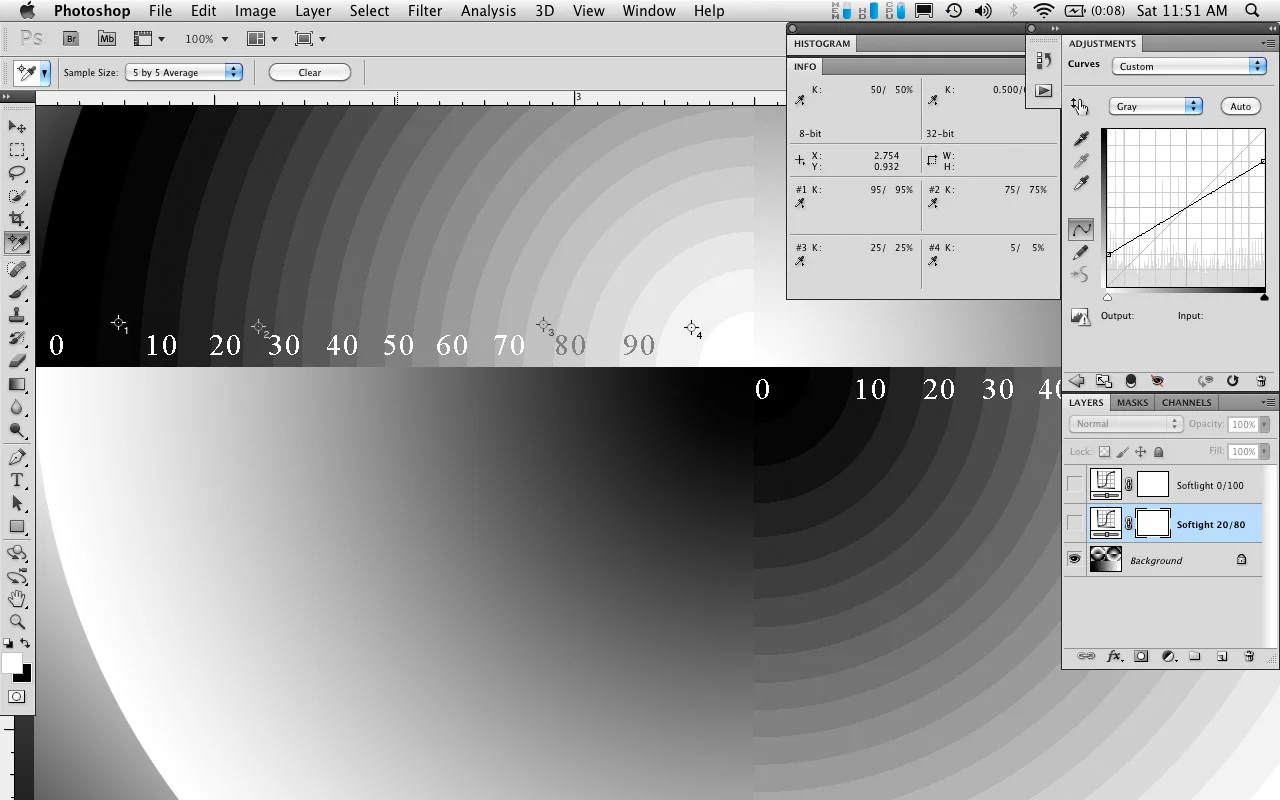This screenshot has height=800, width=1280.
Task: Open the layer Opacity dropdown arrow
Action: [x=1263, y=424]
